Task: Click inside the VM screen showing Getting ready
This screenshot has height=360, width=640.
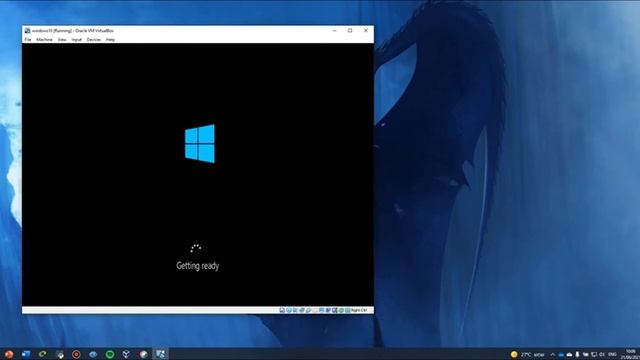Action: coord(198,175)
